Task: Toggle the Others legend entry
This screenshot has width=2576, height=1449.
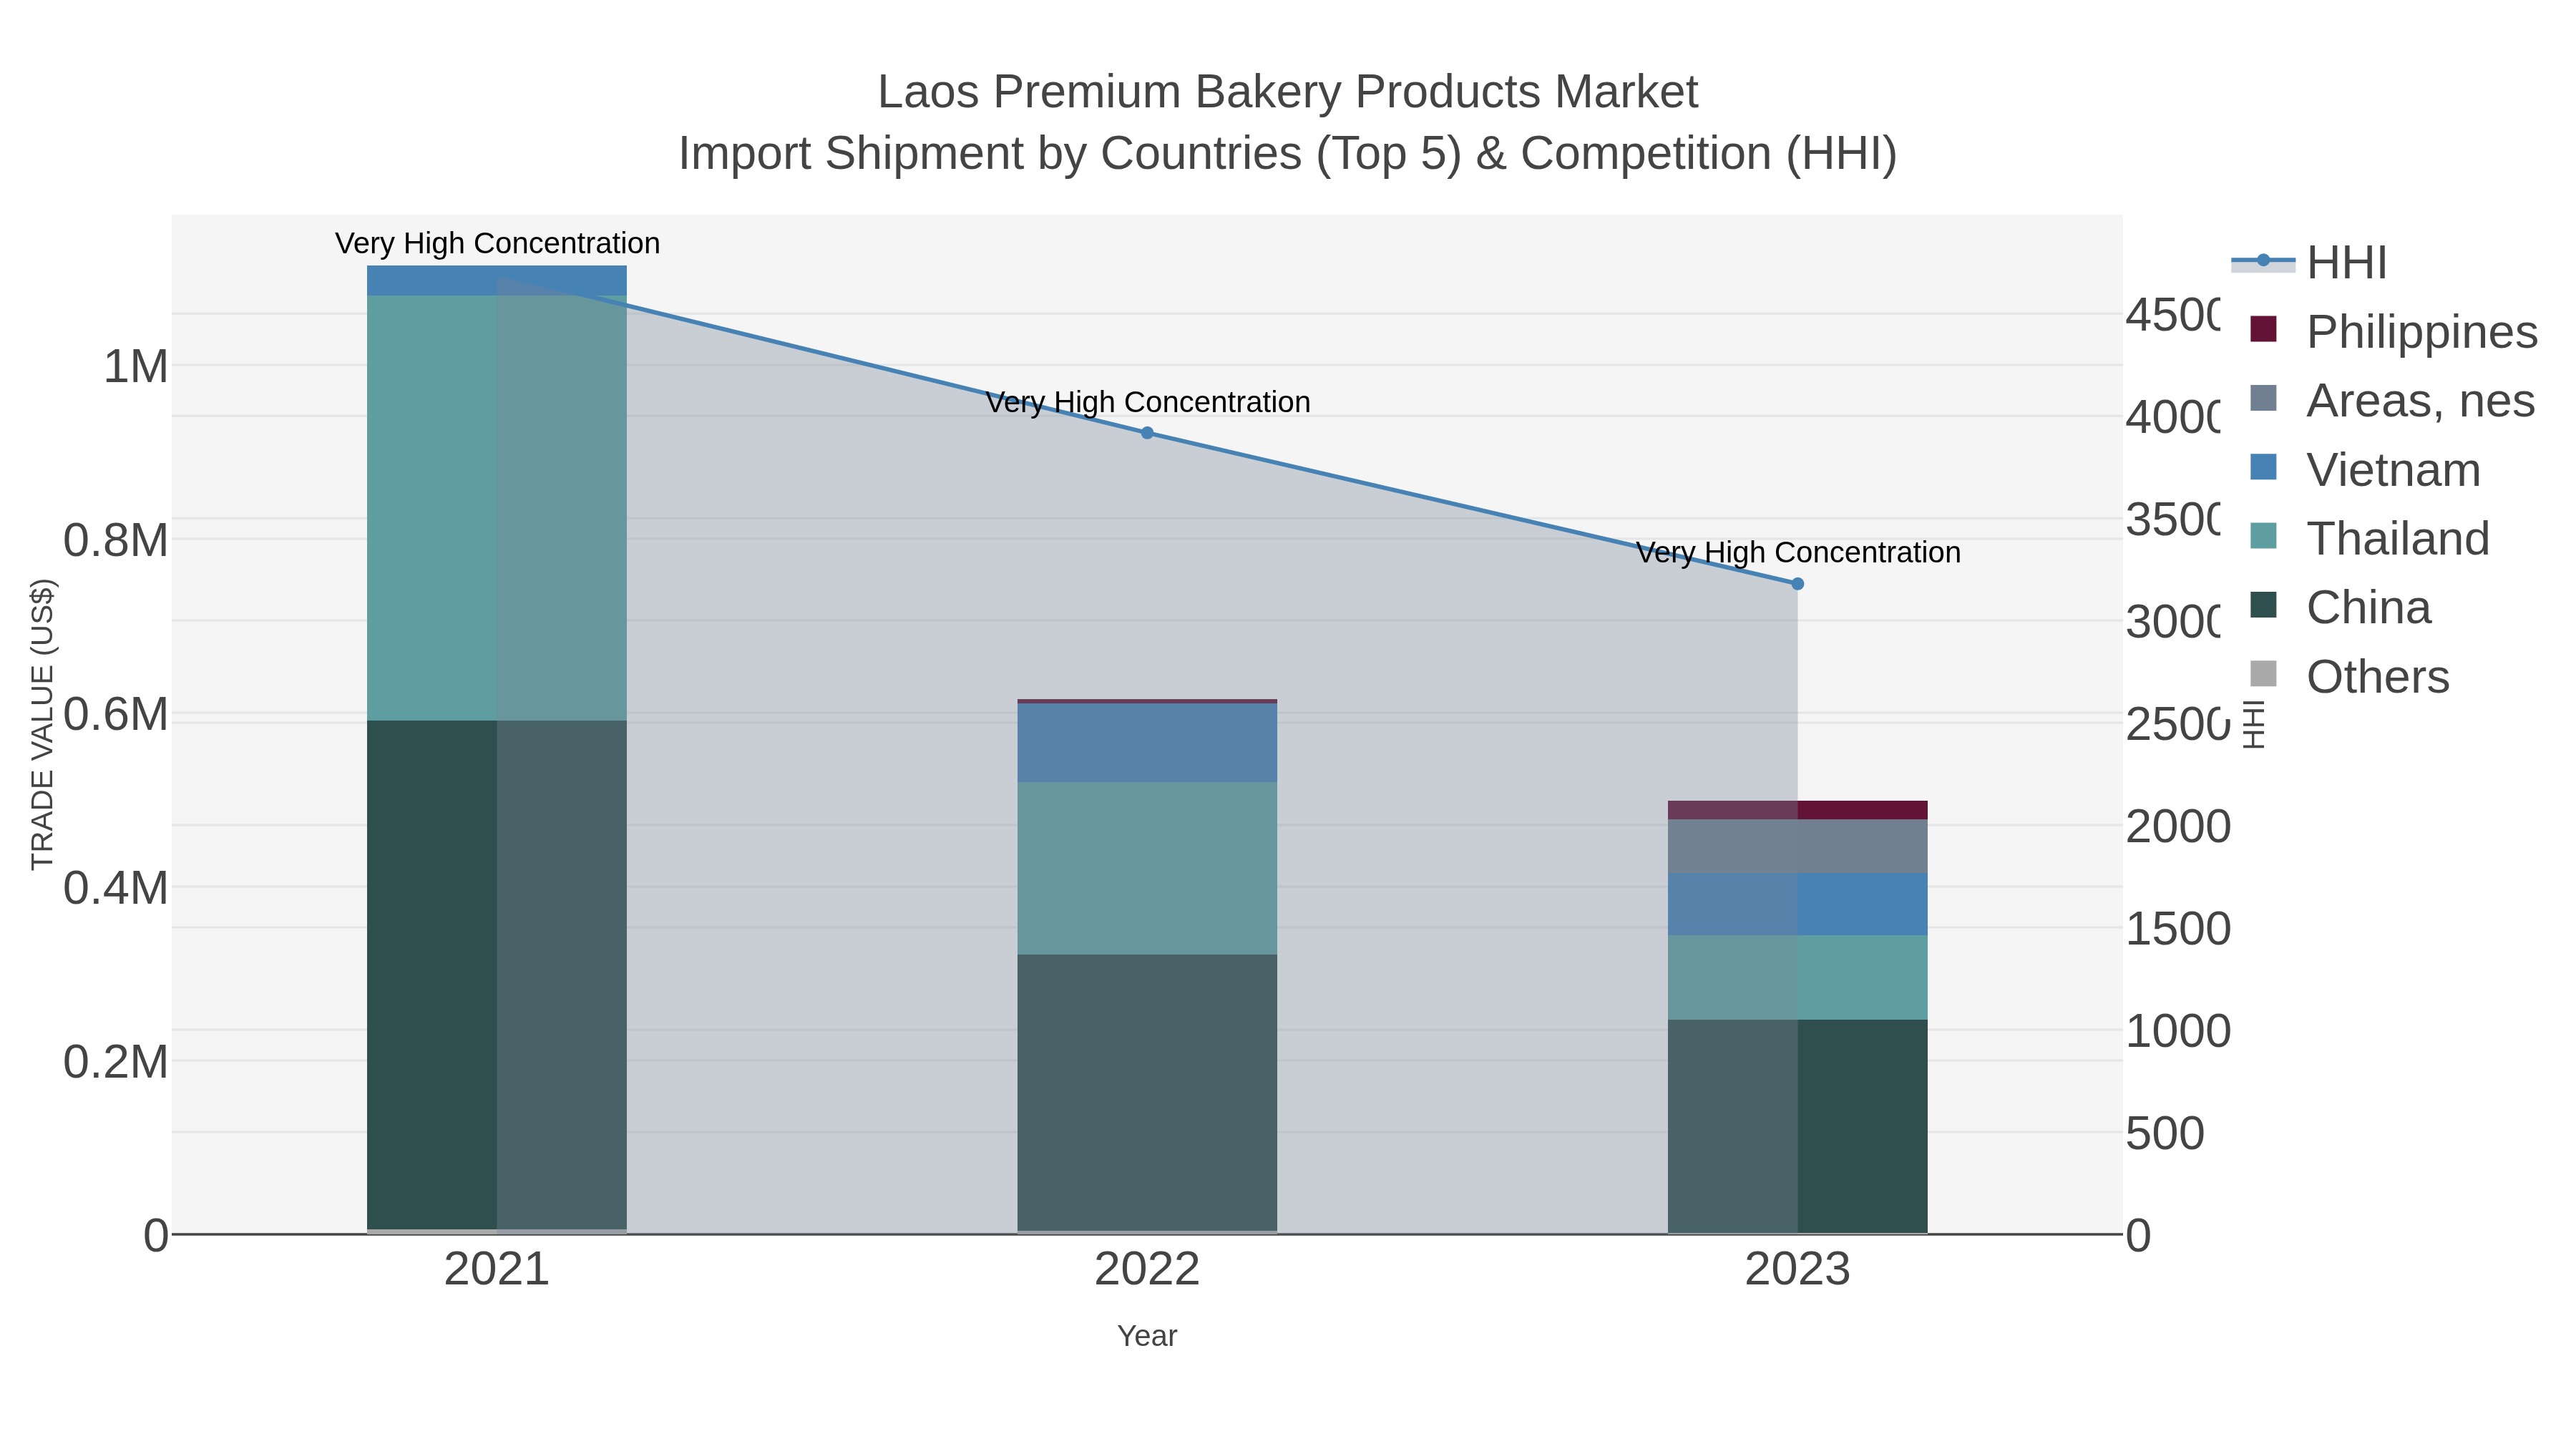Action: click(2349, 677)
